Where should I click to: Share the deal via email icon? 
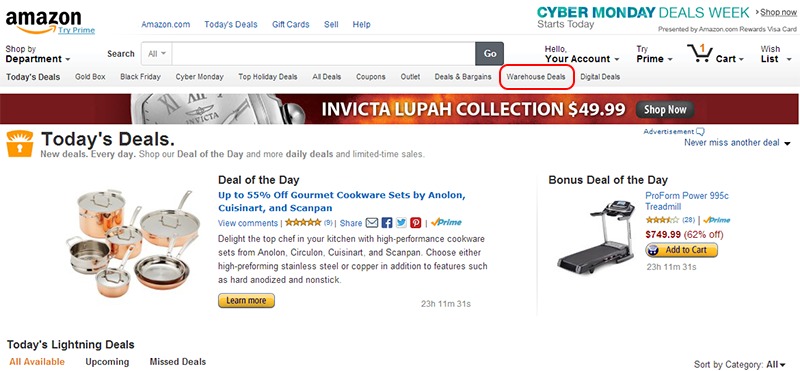pyautogui.click(x=372, y=223)
